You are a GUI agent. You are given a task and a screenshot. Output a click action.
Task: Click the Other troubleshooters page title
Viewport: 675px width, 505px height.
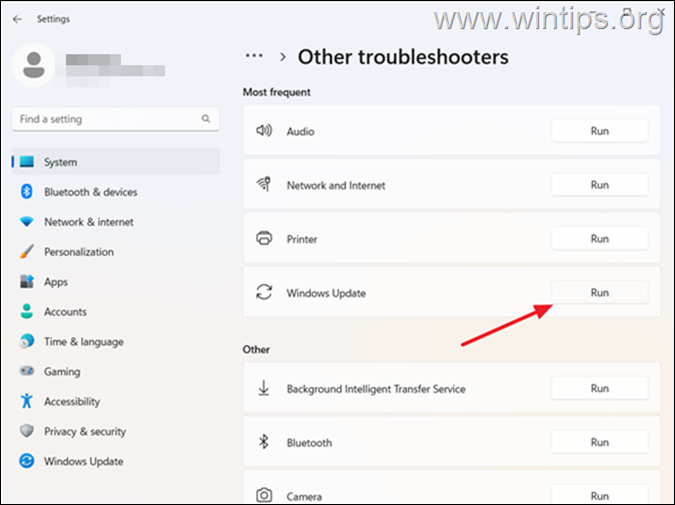pyautogui.click(x=403, y=57)
